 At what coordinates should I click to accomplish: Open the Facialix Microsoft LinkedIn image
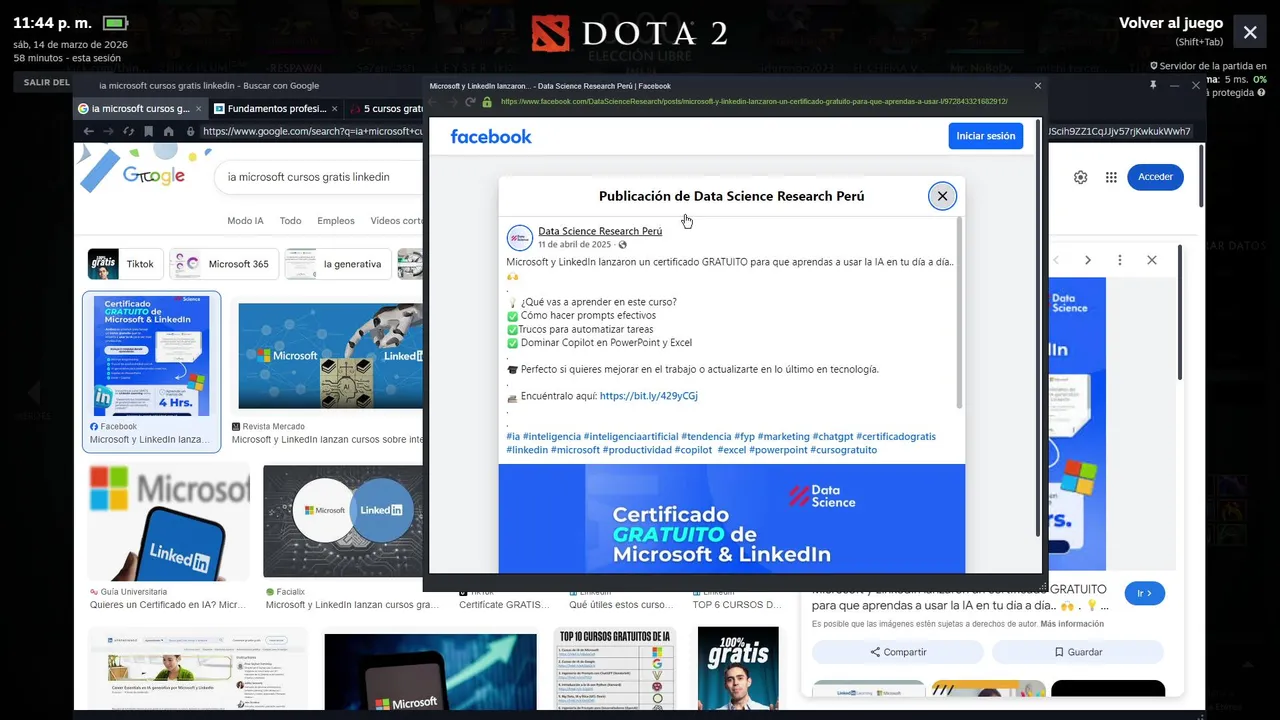[x=343, y=523]
